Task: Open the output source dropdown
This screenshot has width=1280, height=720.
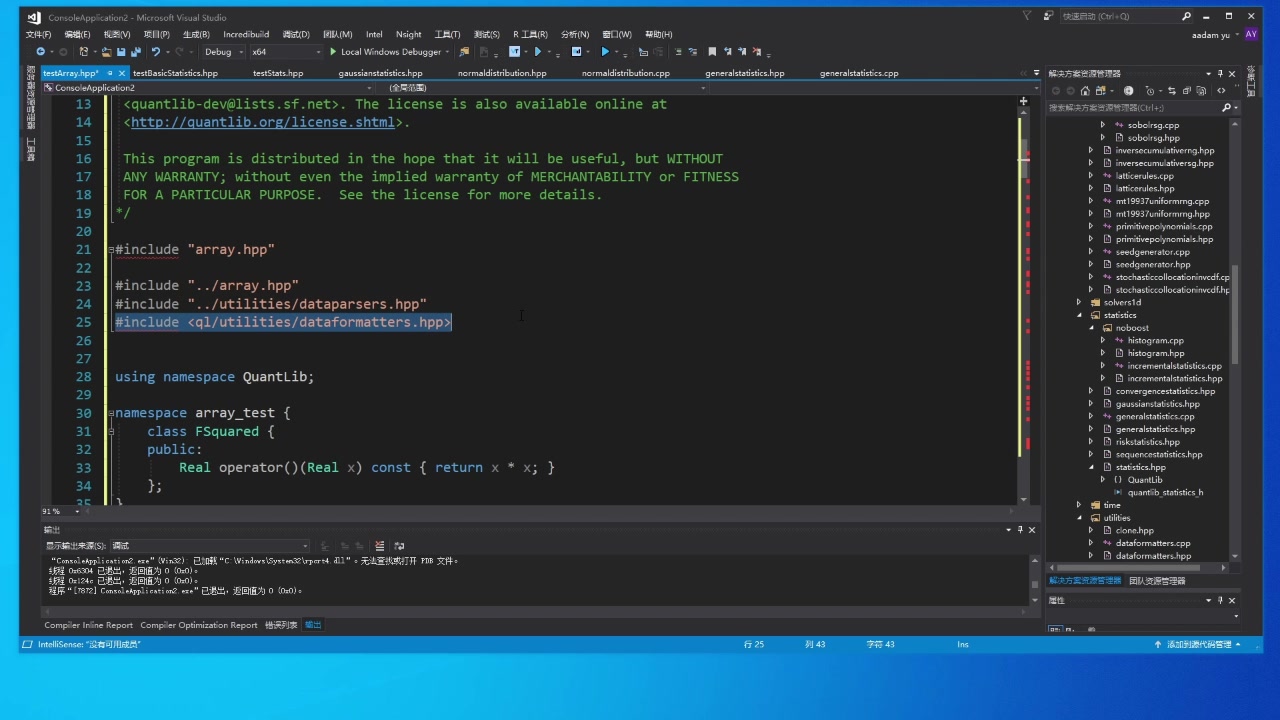Action: click(305, 546)
